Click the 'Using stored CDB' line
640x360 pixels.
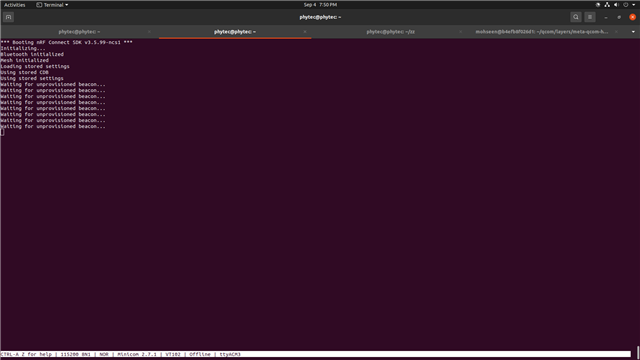24,72
